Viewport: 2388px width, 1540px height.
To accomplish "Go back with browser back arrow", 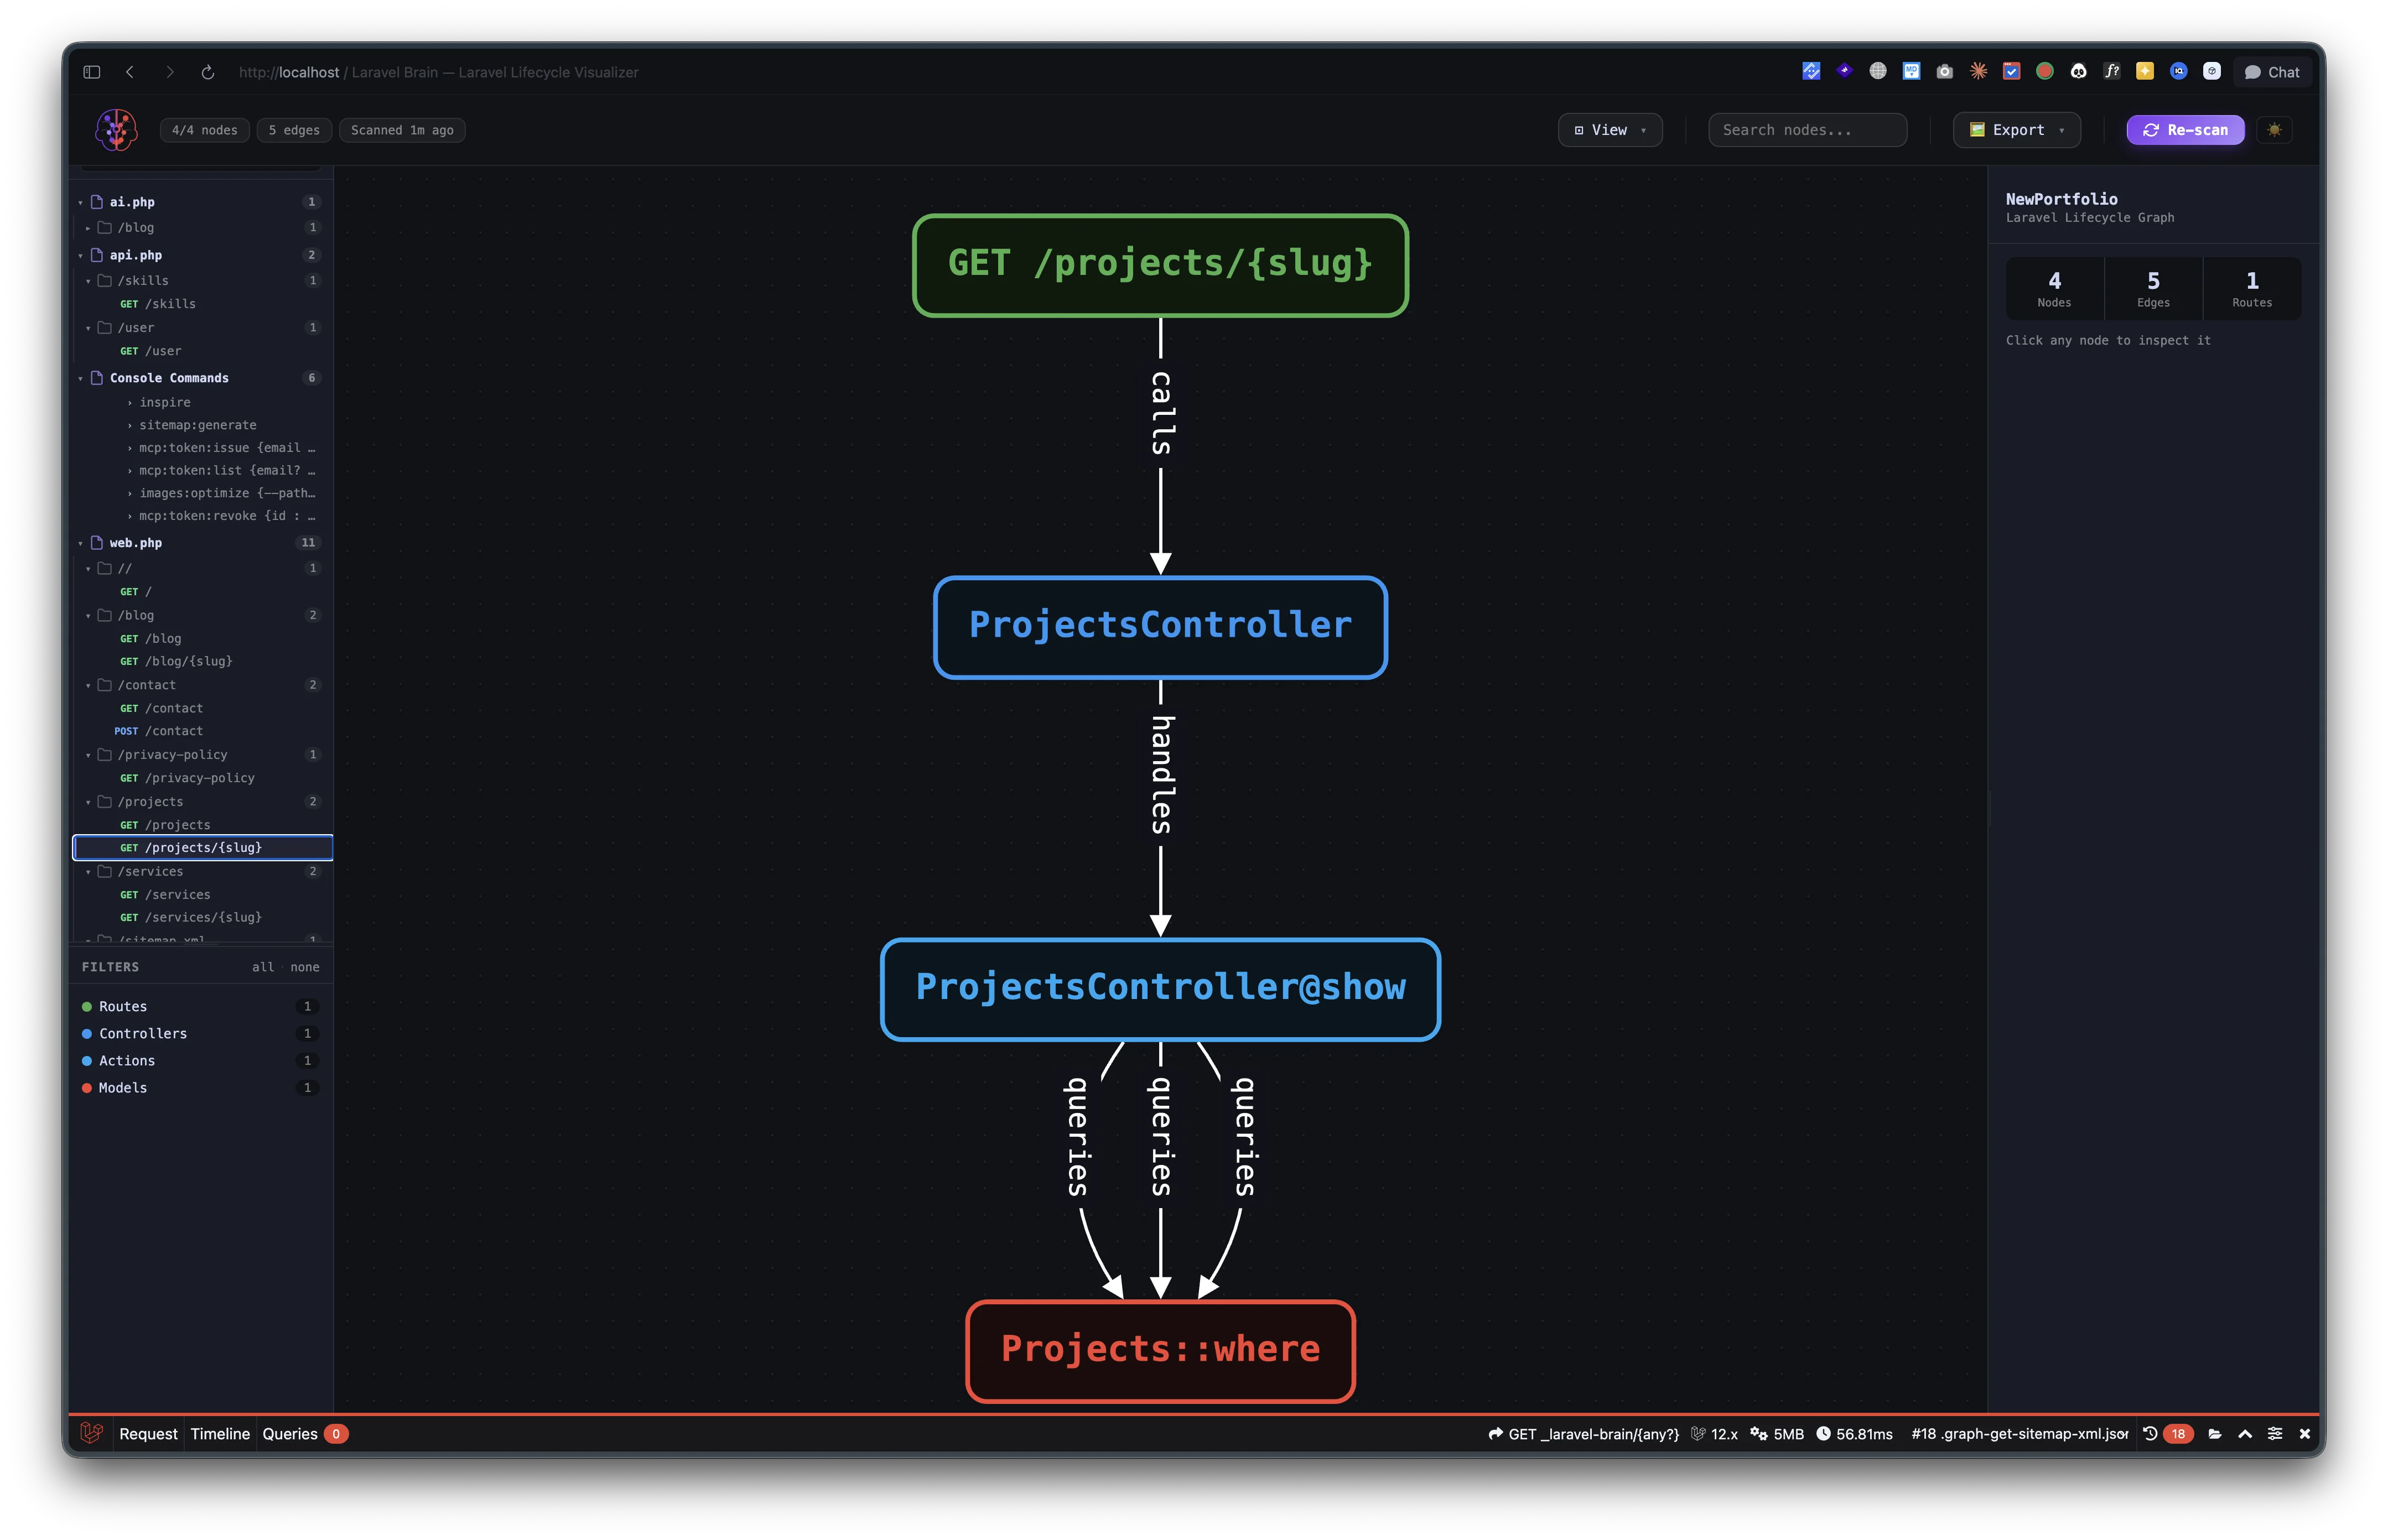I will click(130, 72).
